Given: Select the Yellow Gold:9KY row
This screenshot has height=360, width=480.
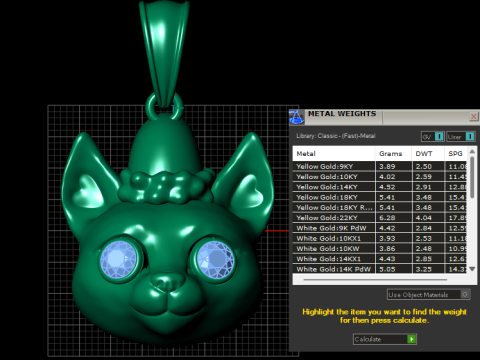Looking at the screenshot, I should pos(380,166).
